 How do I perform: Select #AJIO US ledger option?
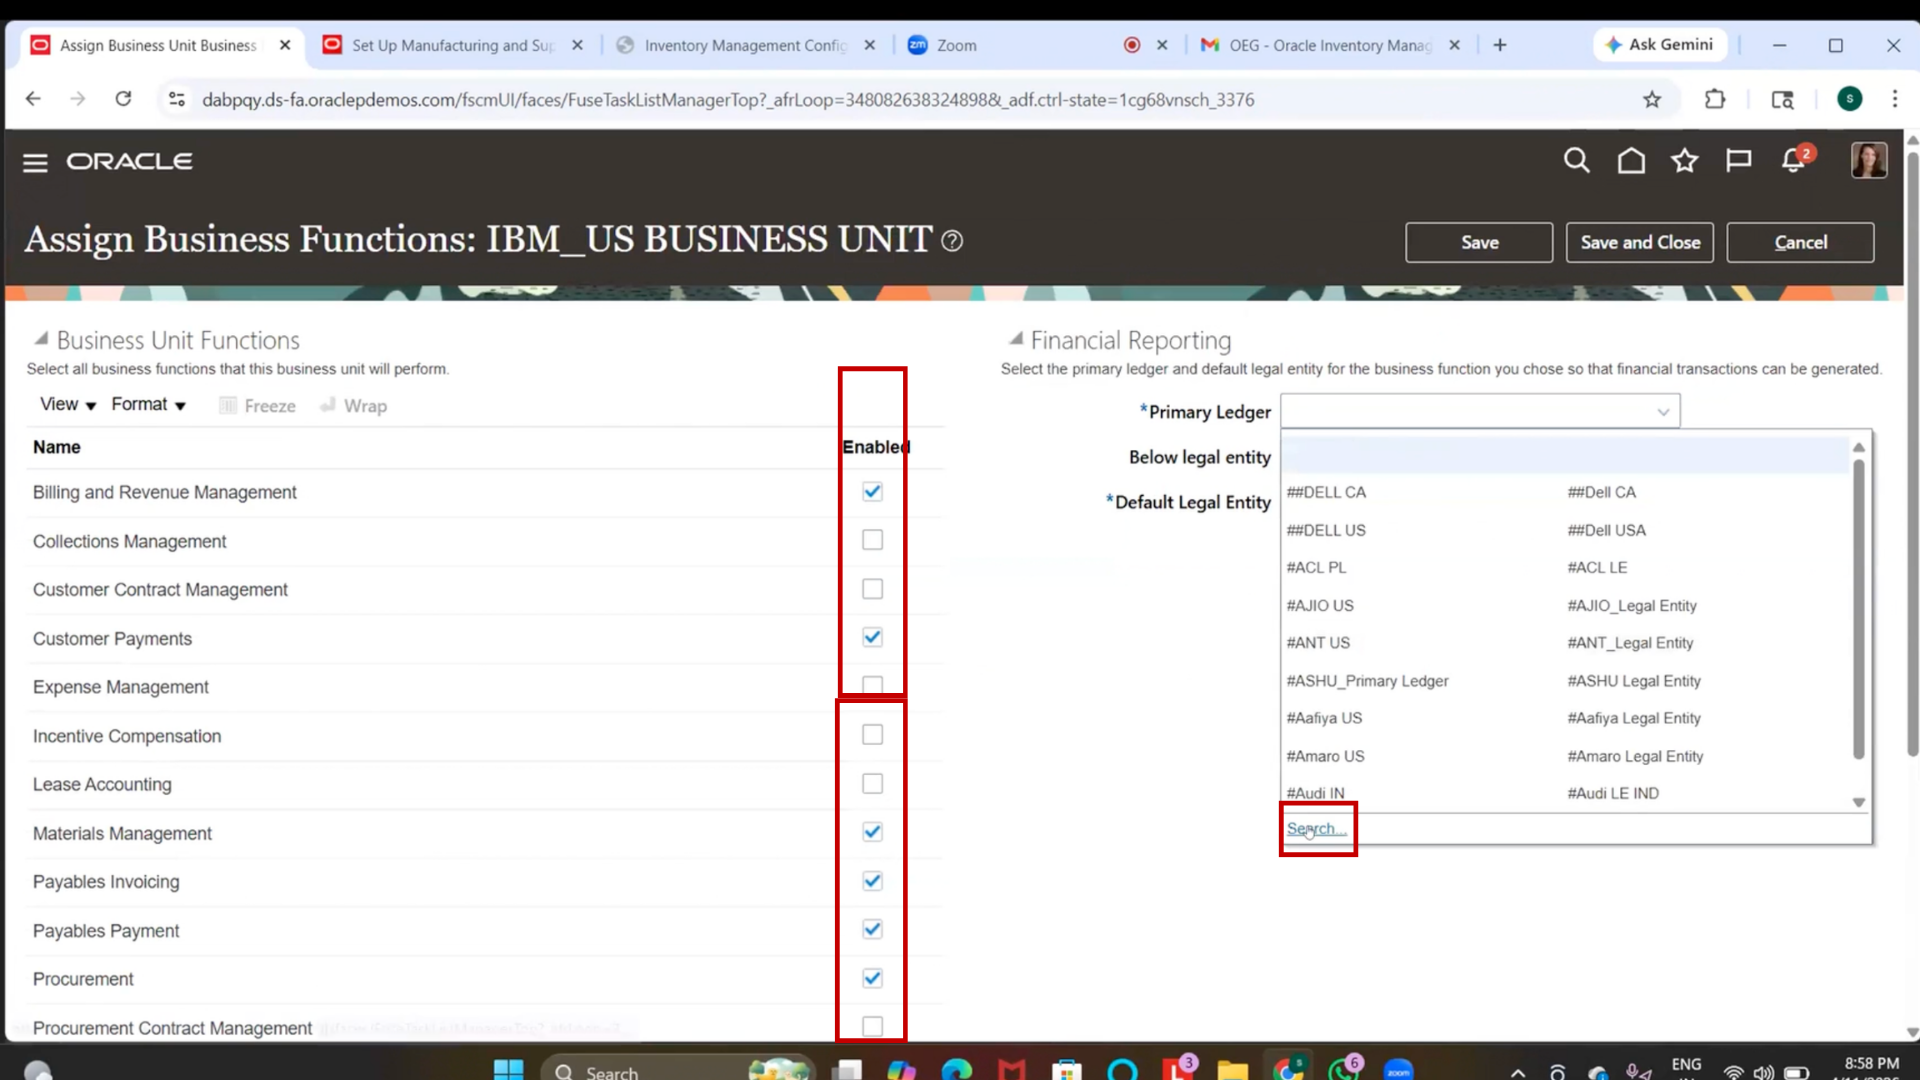[1320, 606]
